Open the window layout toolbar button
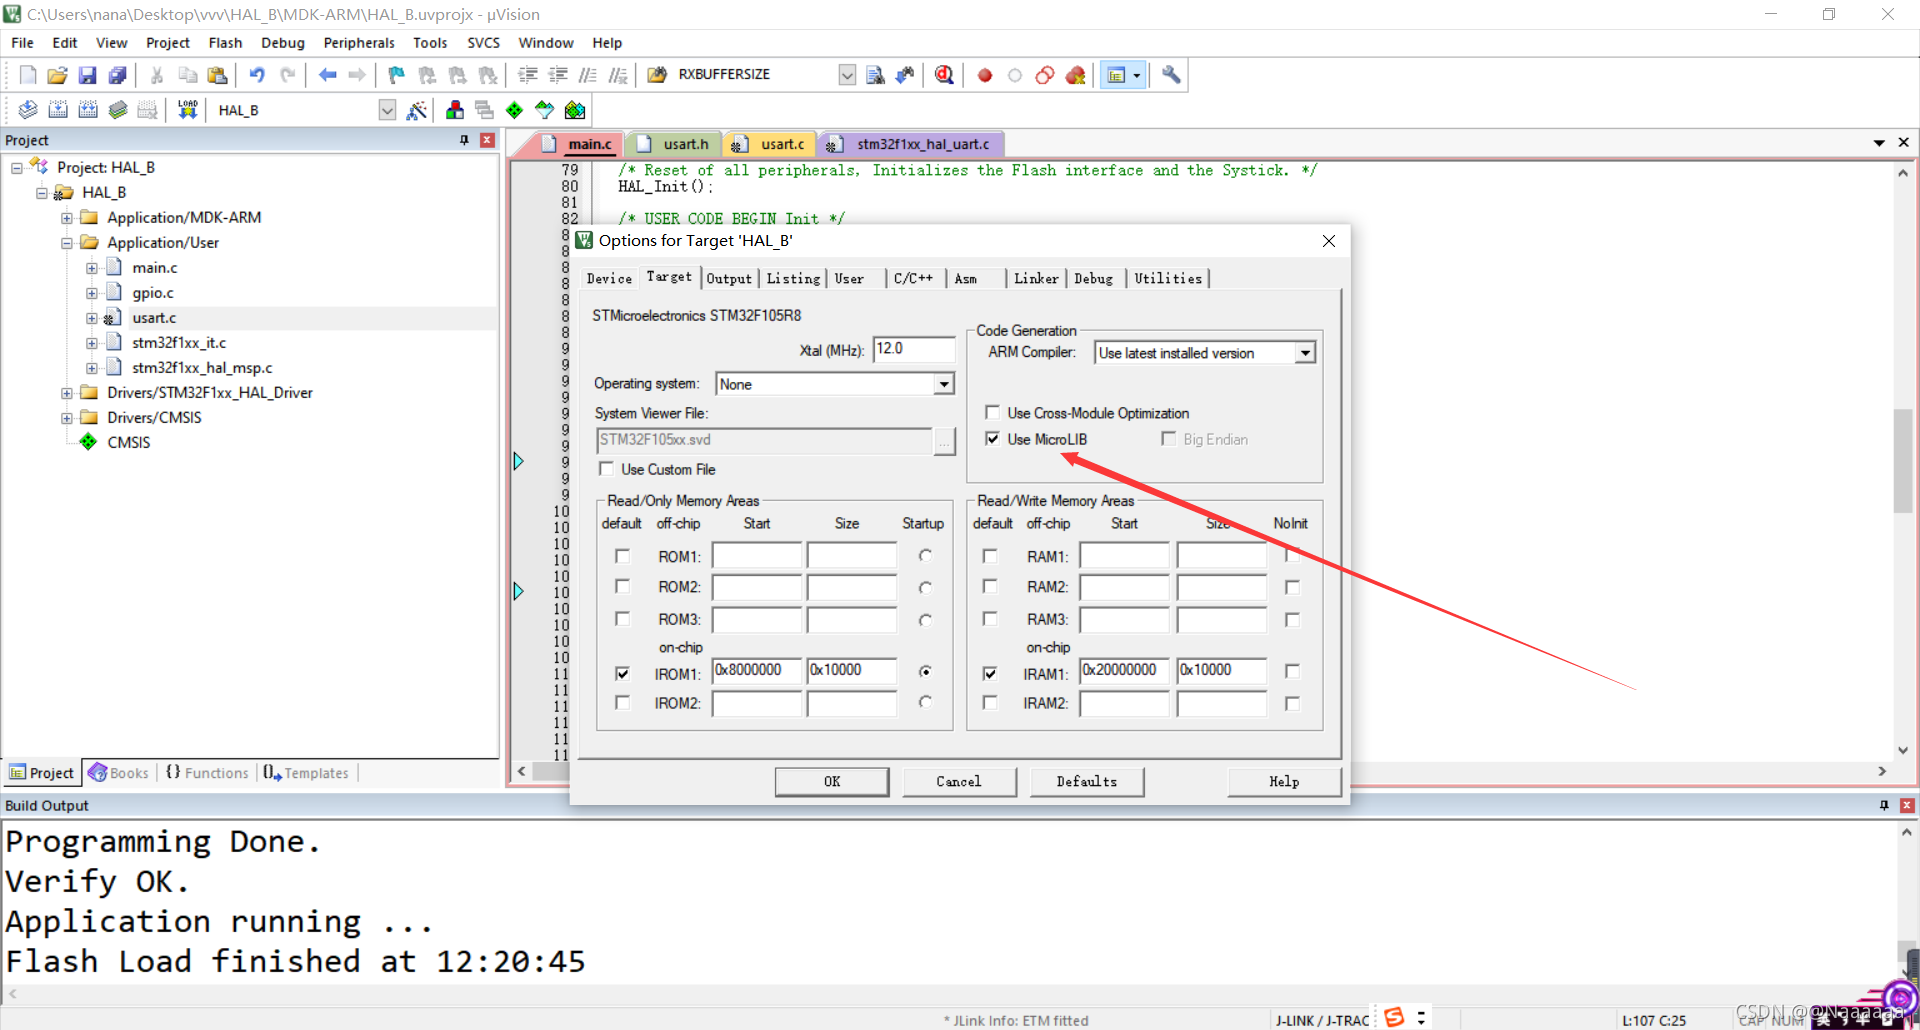The width and height of the screenshot is (1920, 1030). [x=1123, y=75]
